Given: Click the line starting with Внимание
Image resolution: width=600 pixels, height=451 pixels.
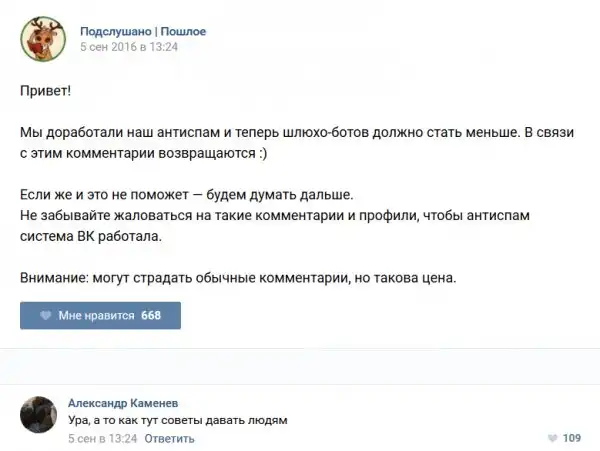Looking at the screenshot, I should (x=238, y=276).
